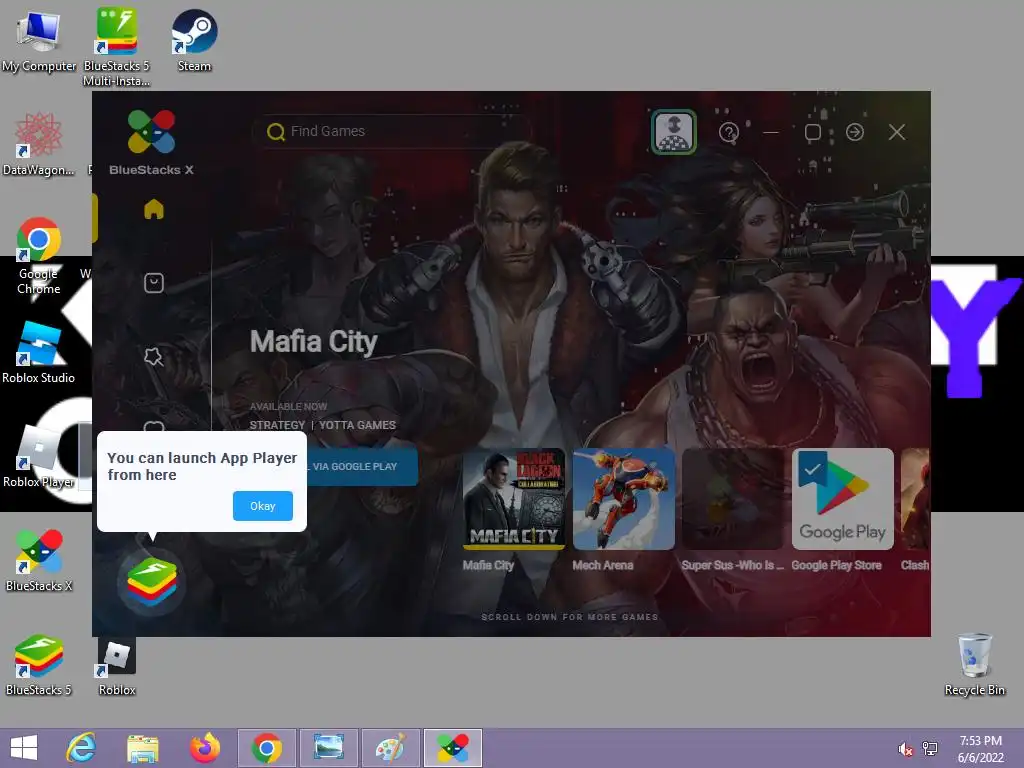Click the Mafia City title text

point(313,342)
